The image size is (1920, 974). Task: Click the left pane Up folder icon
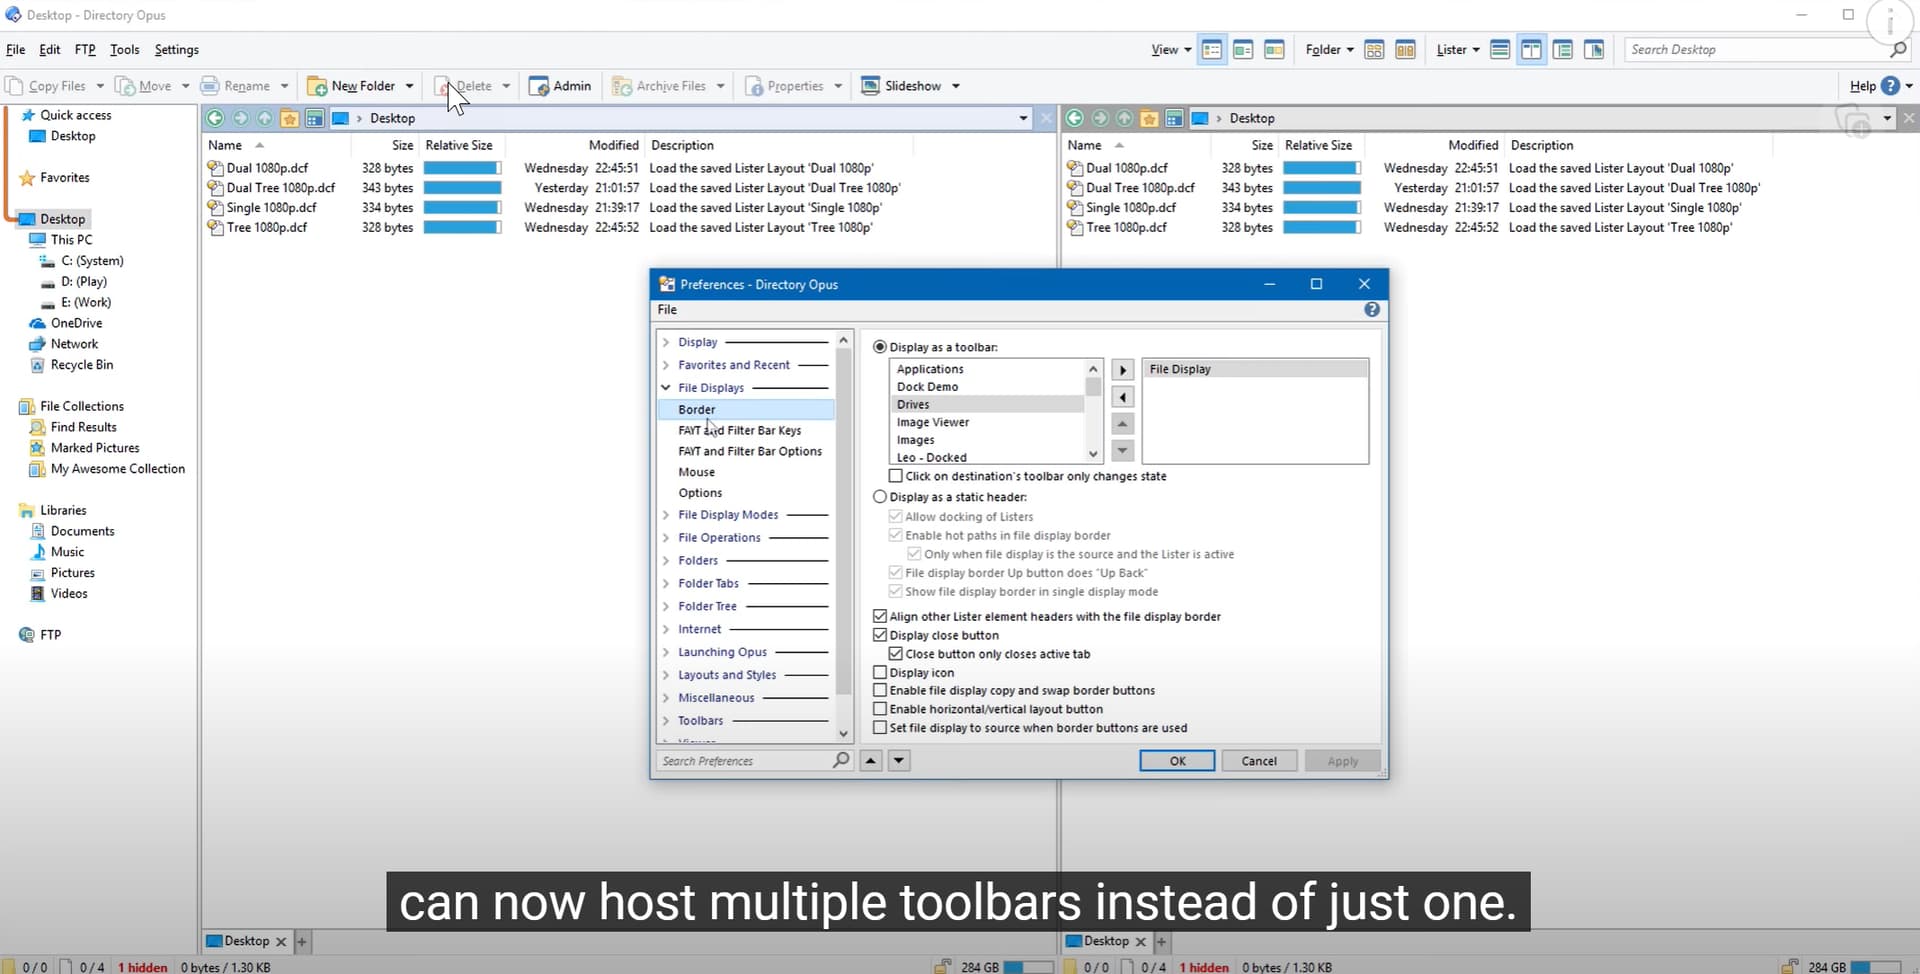(x=265, y=118)
